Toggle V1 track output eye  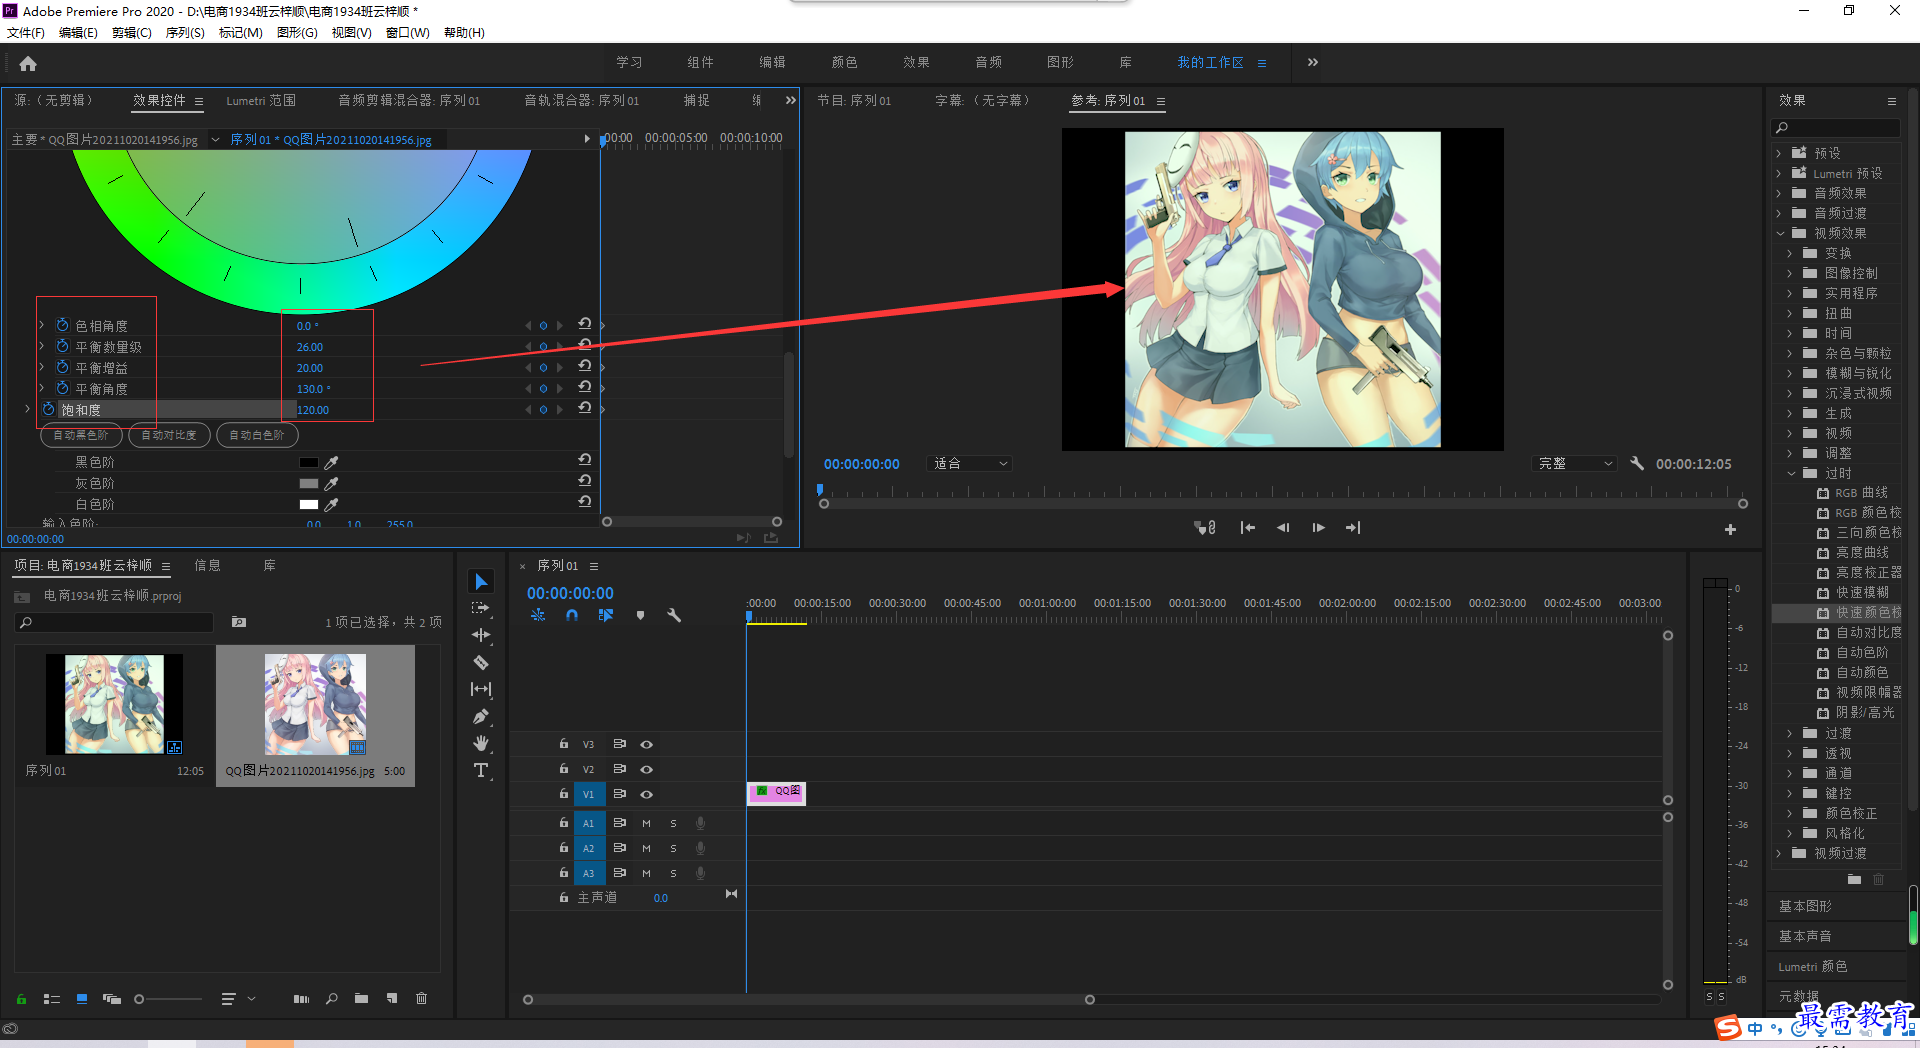pos(647,794)
